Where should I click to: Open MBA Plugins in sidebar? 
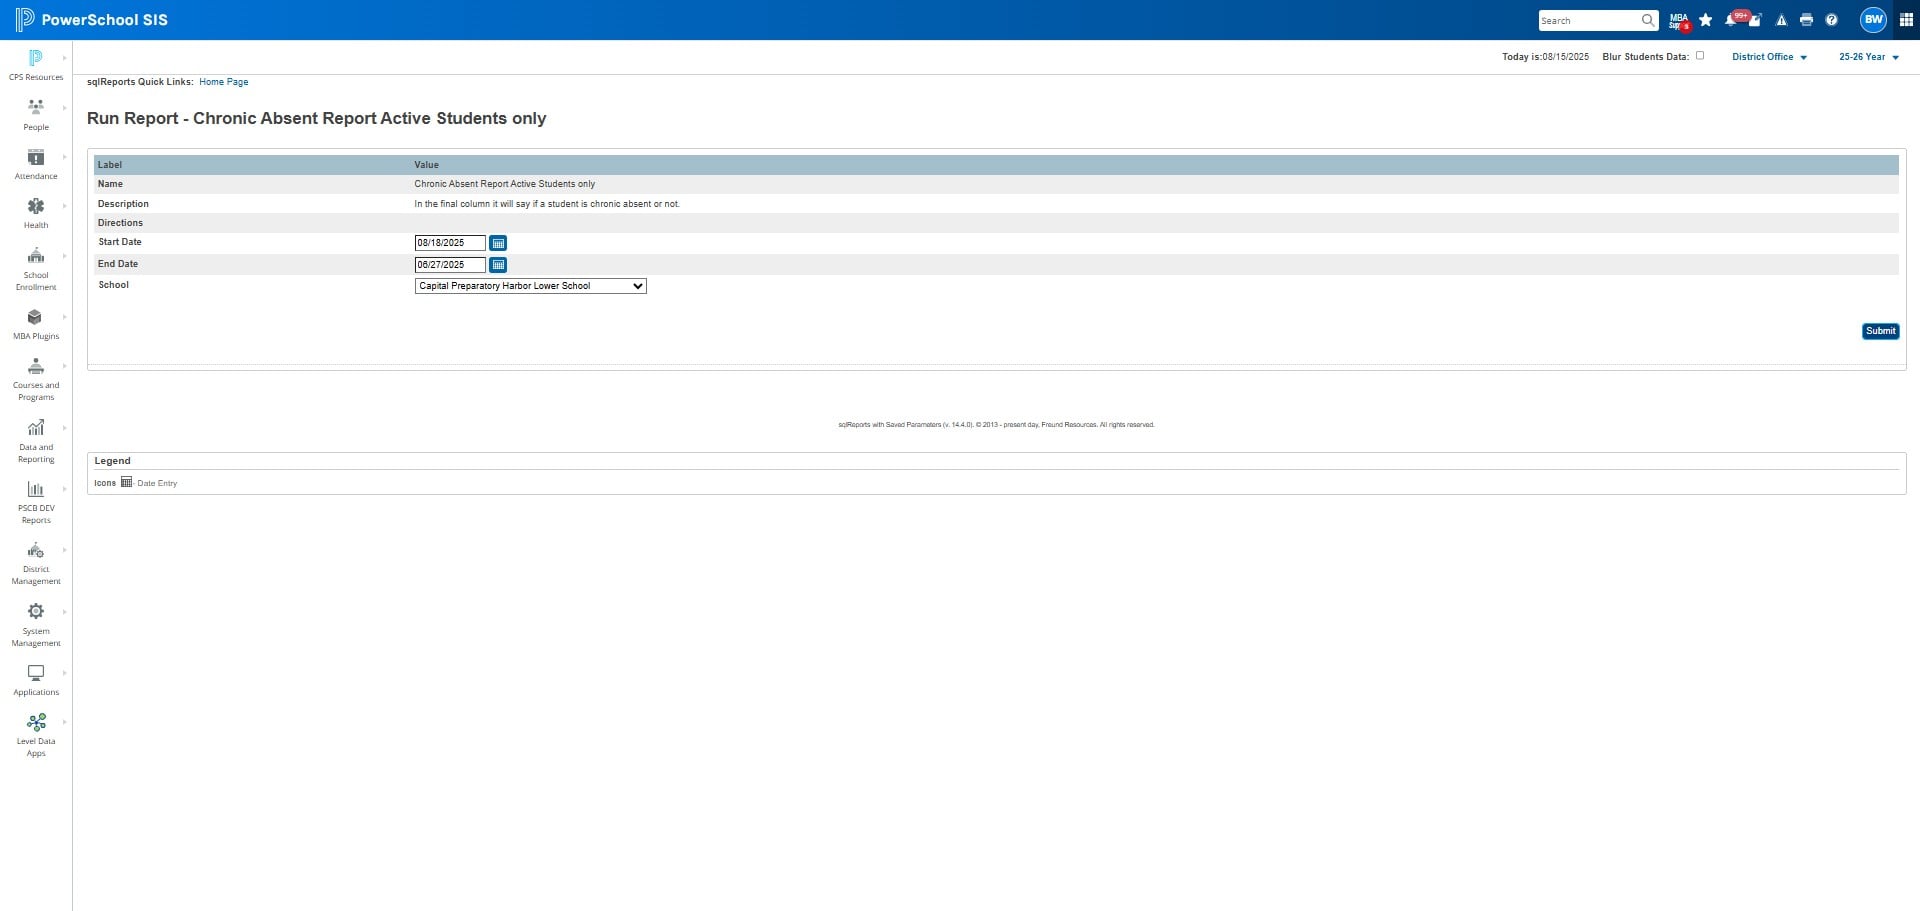36,324
